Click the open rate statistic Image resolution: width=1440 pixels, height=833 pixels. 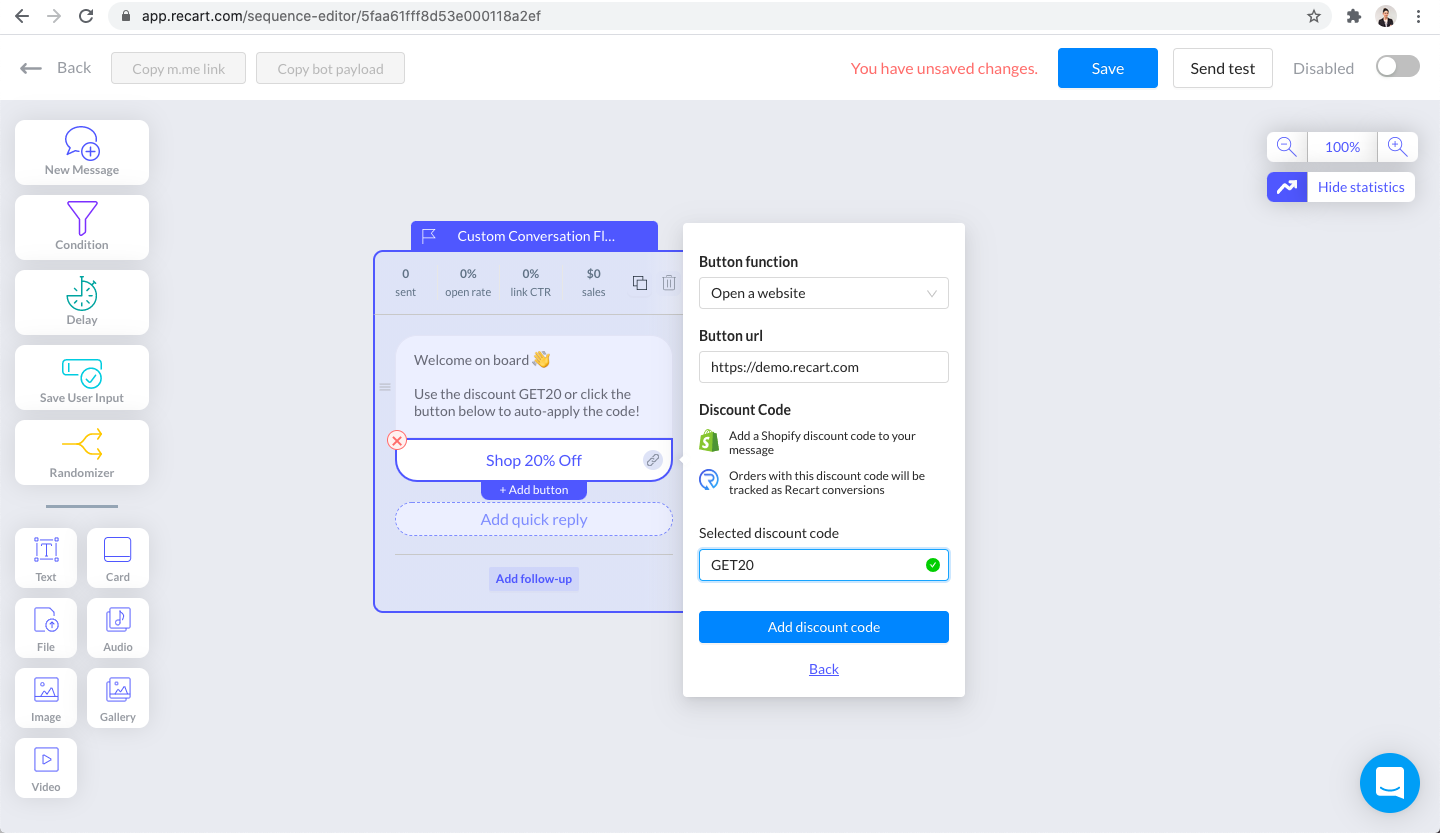coord(468,283)
